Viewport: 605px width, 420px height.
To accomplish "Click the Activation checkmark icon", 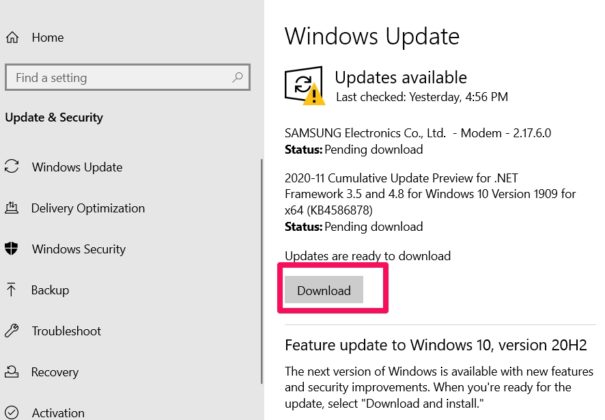I will [11, 412].
